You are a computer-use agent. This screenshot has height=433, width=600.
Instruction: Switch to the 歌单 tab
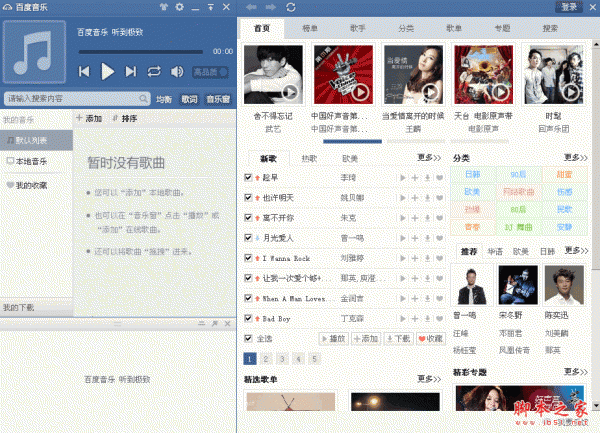pyautogui.click(x=454, y=28)
